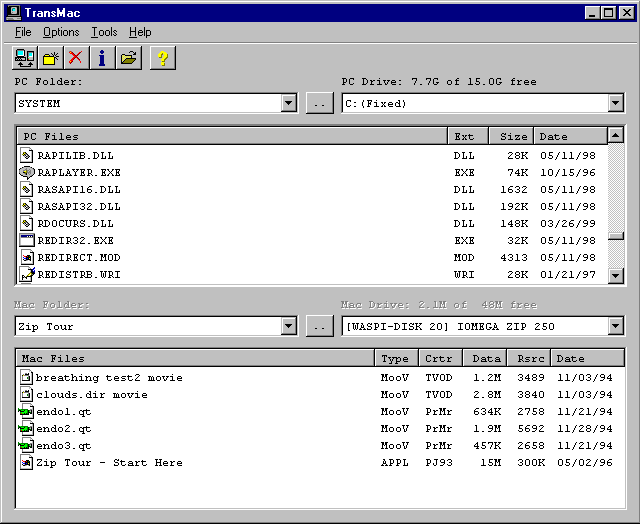
Task: Select the breathing test2 movie icon
Action: coord(26,377)
